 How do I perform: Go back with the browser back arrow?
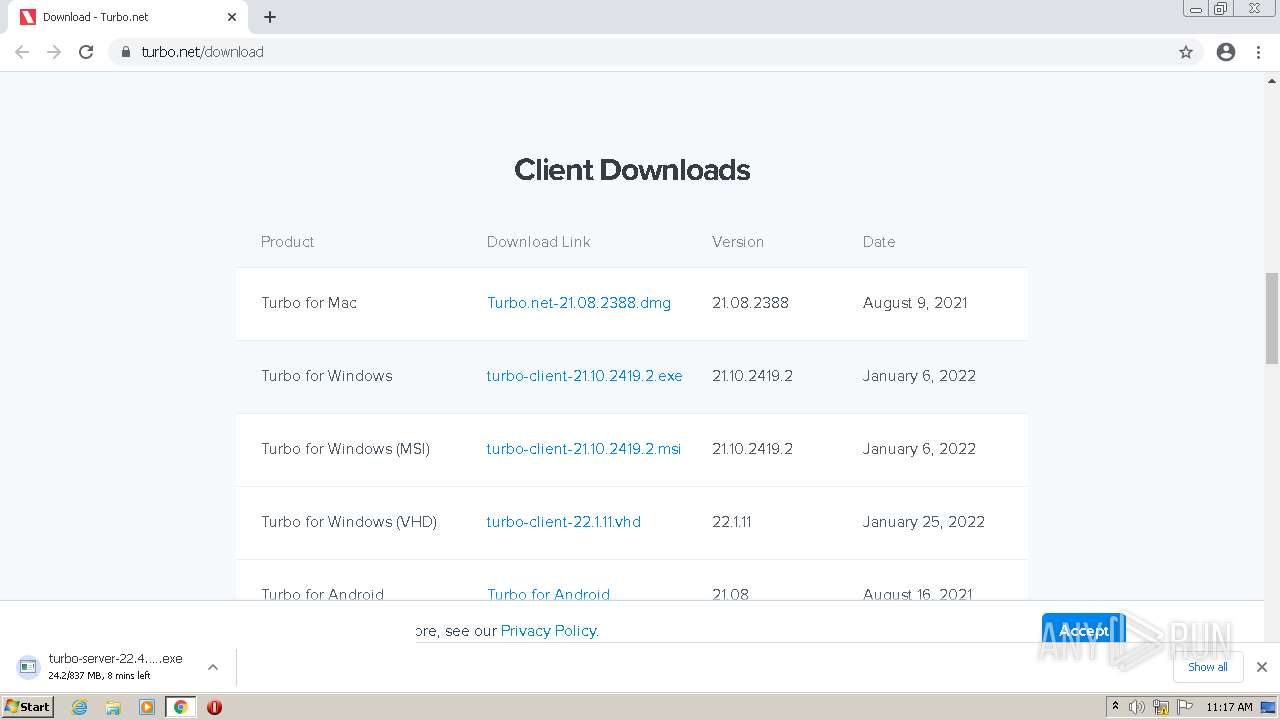click(x=22, y=52)
